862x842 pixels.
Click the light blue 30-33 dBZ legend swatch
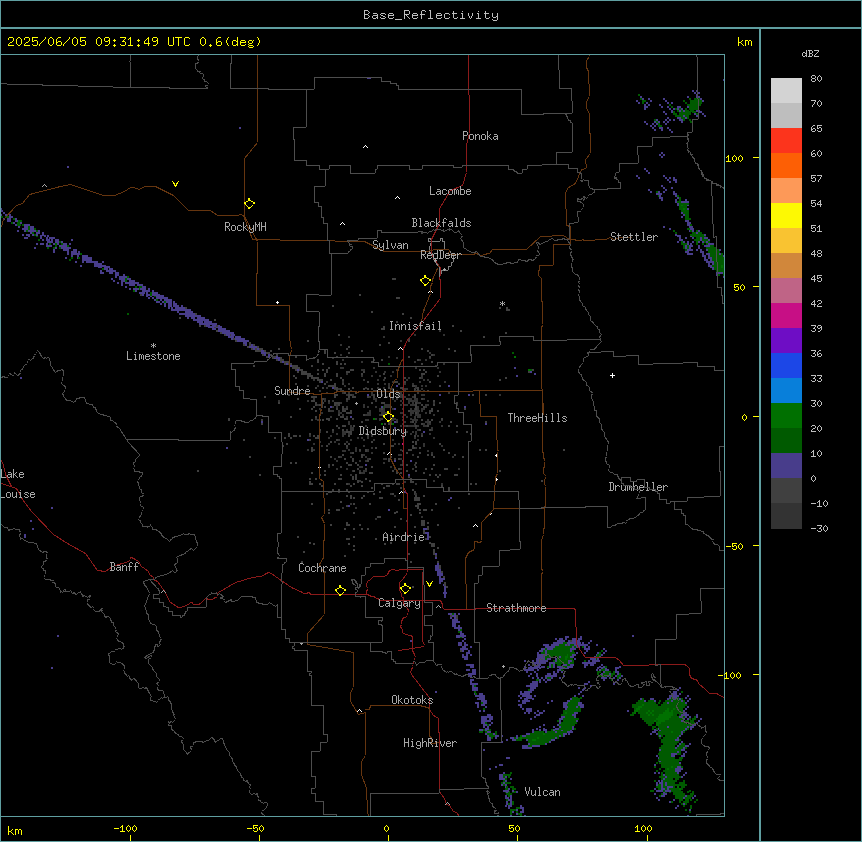tap(786, 391)
